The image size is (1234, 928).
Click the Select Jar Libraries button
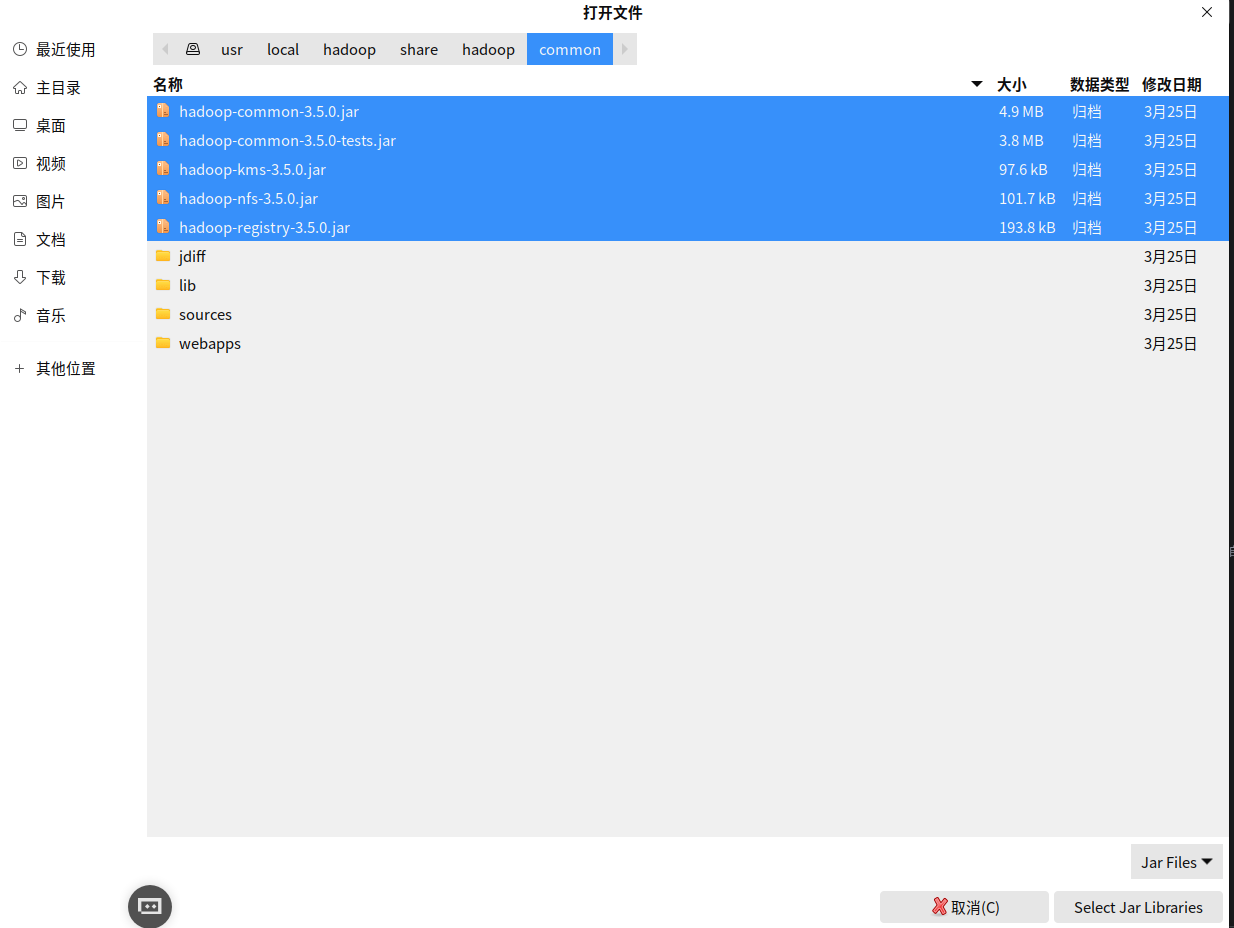(x=1138, y=907)
